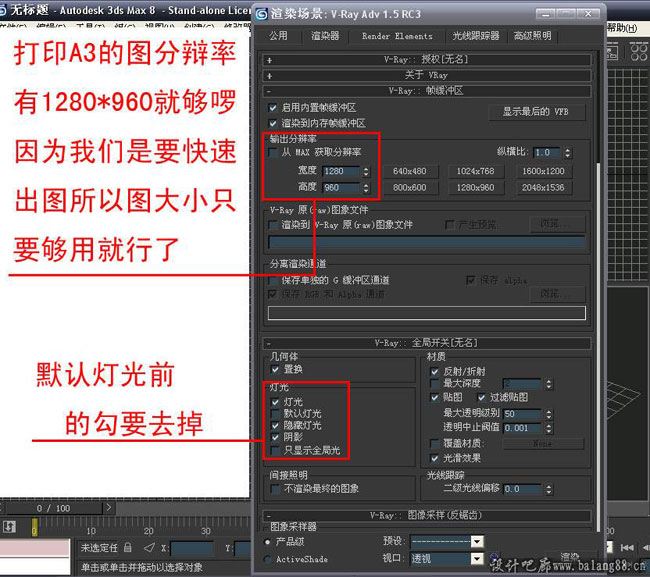Switch to the 渲染器 tab
650x577 pixels.
click(x=325, y=36)
